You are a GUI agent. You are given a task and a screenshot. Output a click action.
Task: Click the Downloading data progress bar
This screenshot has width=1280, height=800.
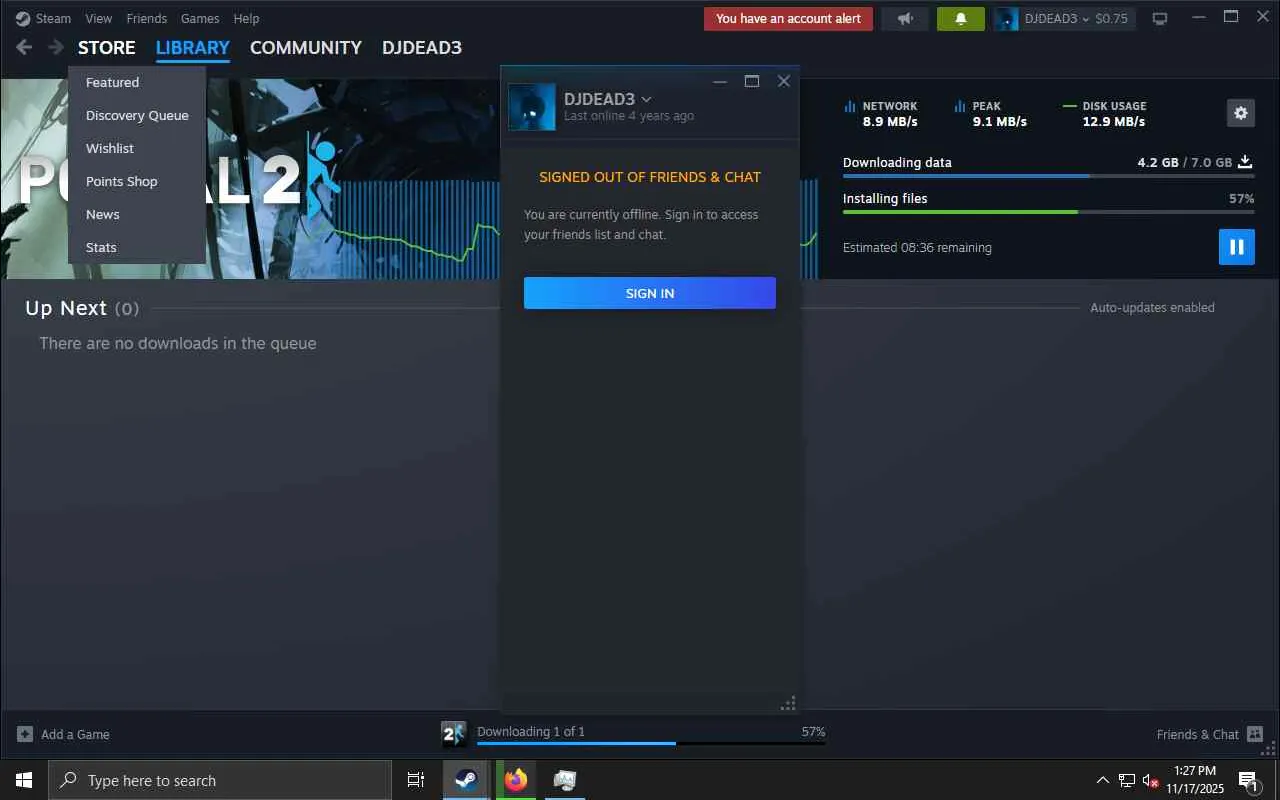1048,176
